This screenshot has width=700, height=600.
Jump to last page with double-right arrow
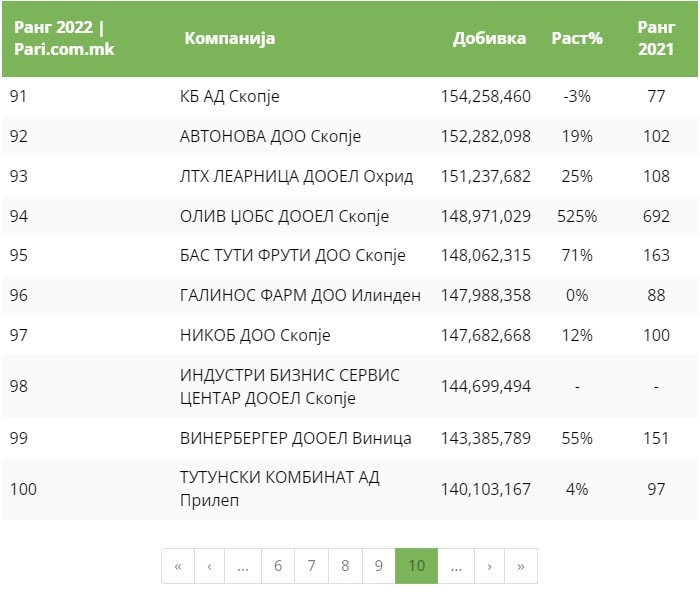pos(521,566)
